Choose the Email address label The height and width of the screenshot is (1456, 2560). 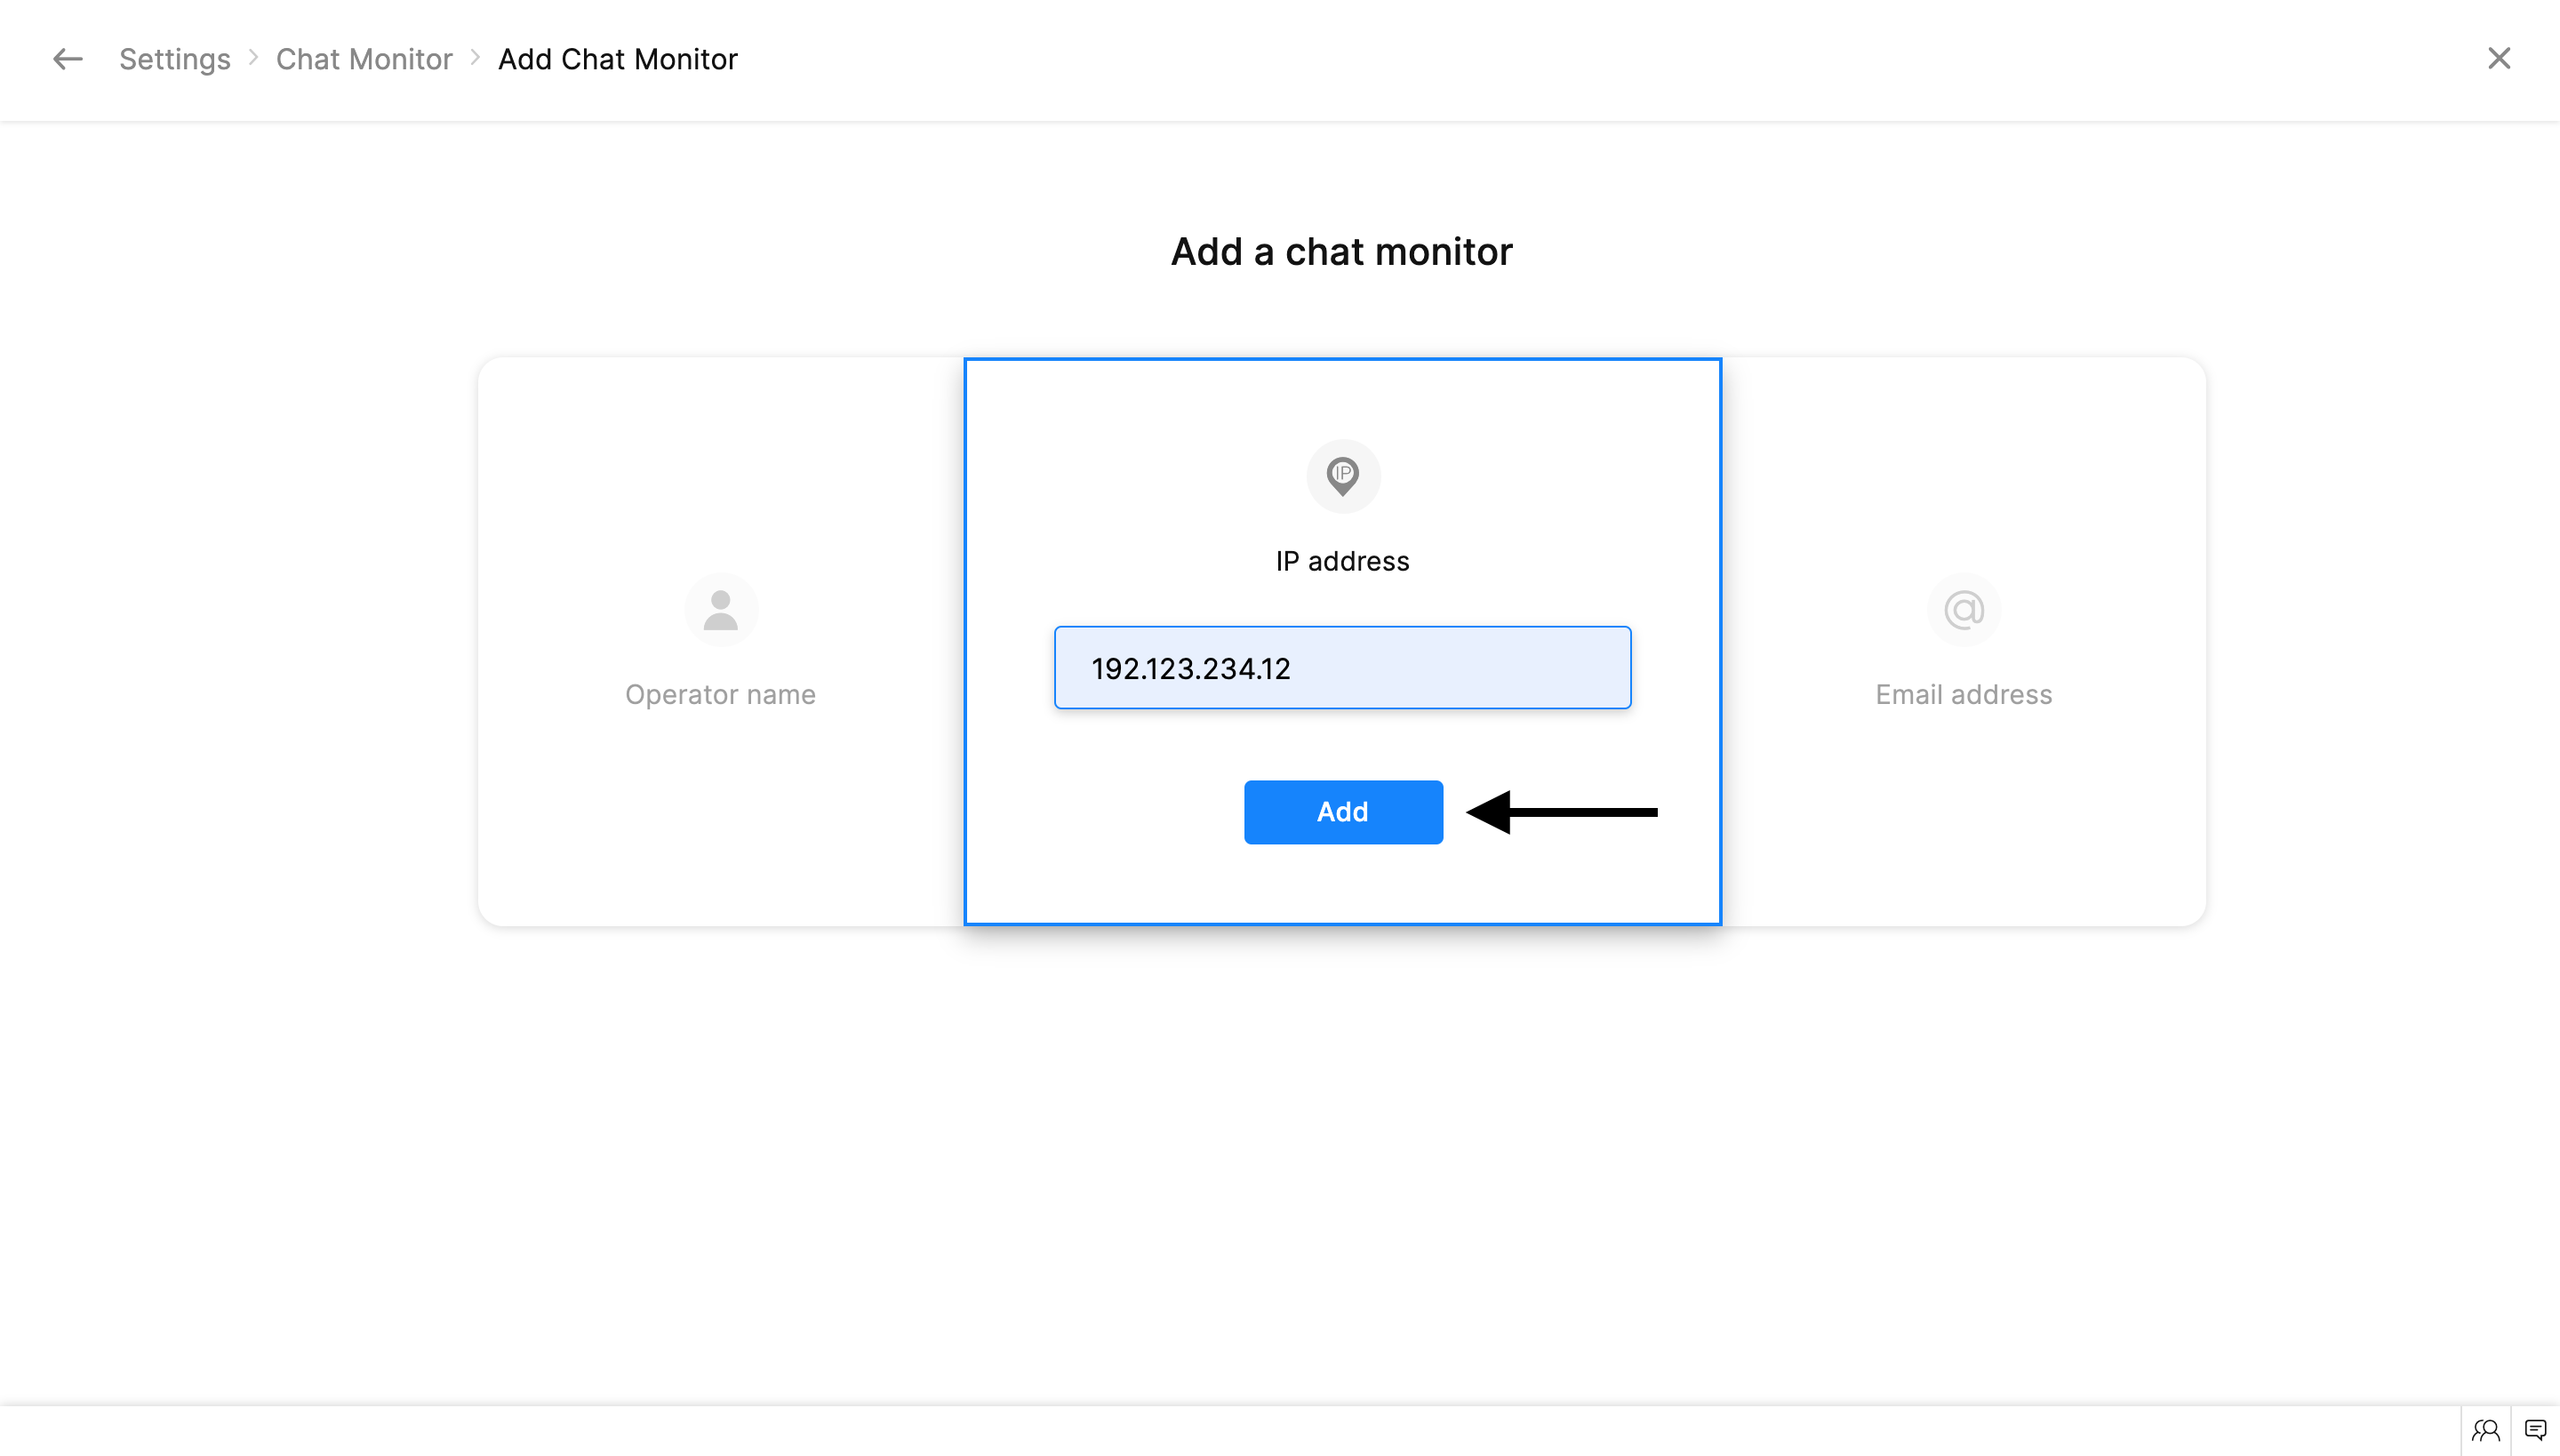(1963, 695)
